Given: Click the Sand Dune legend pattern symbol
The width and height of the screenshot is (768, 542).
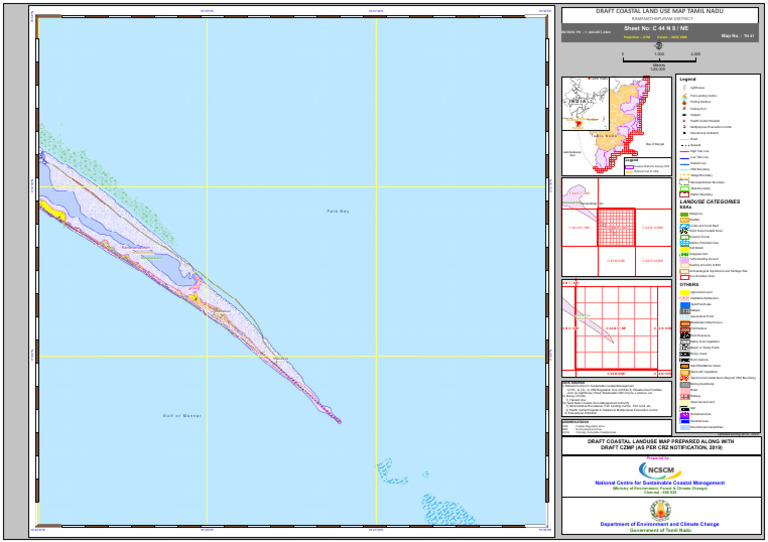Looking at the screenshot, I should 684,231.
